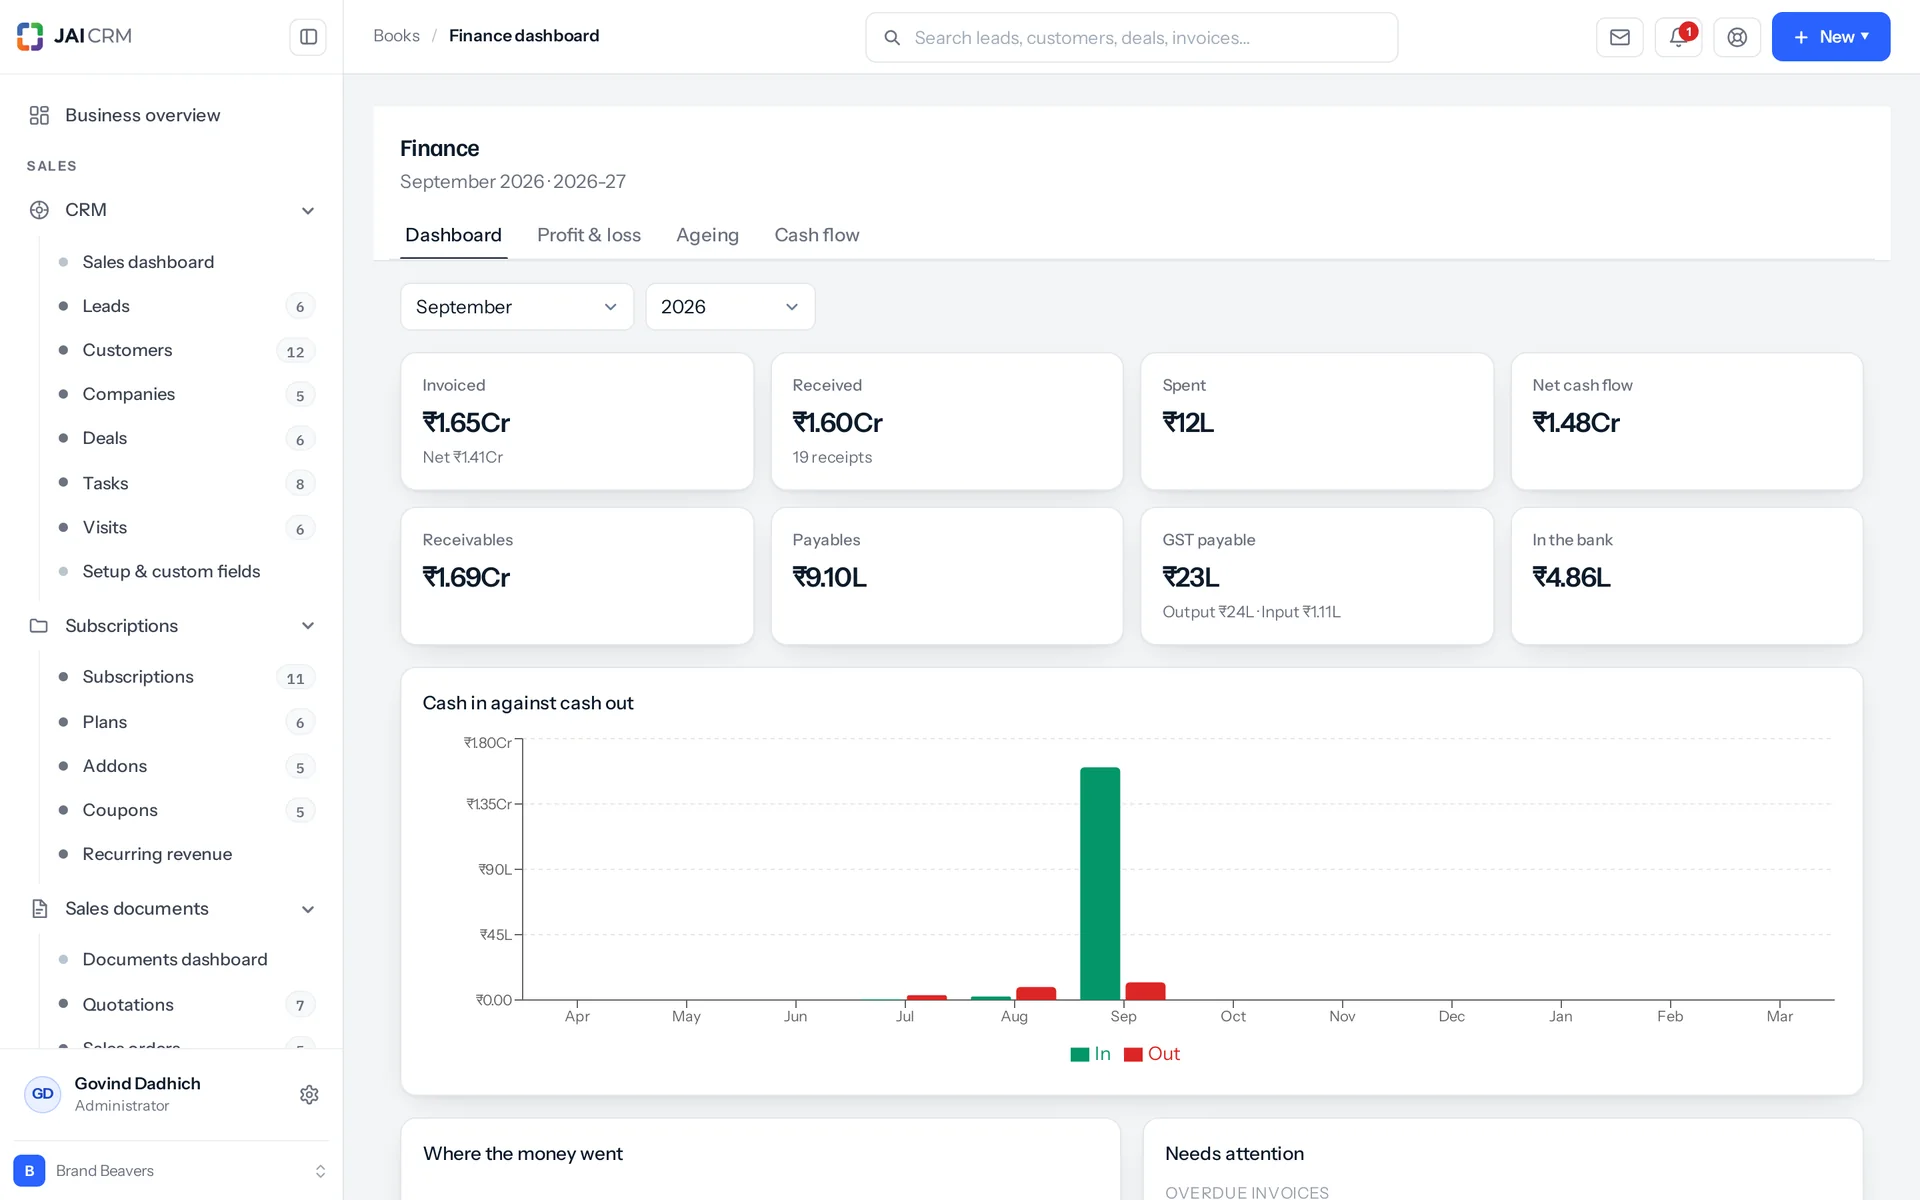Collapse the CRM section chevron
The width and height of the screenshot is (1920, 1200).
pos(308,210)
